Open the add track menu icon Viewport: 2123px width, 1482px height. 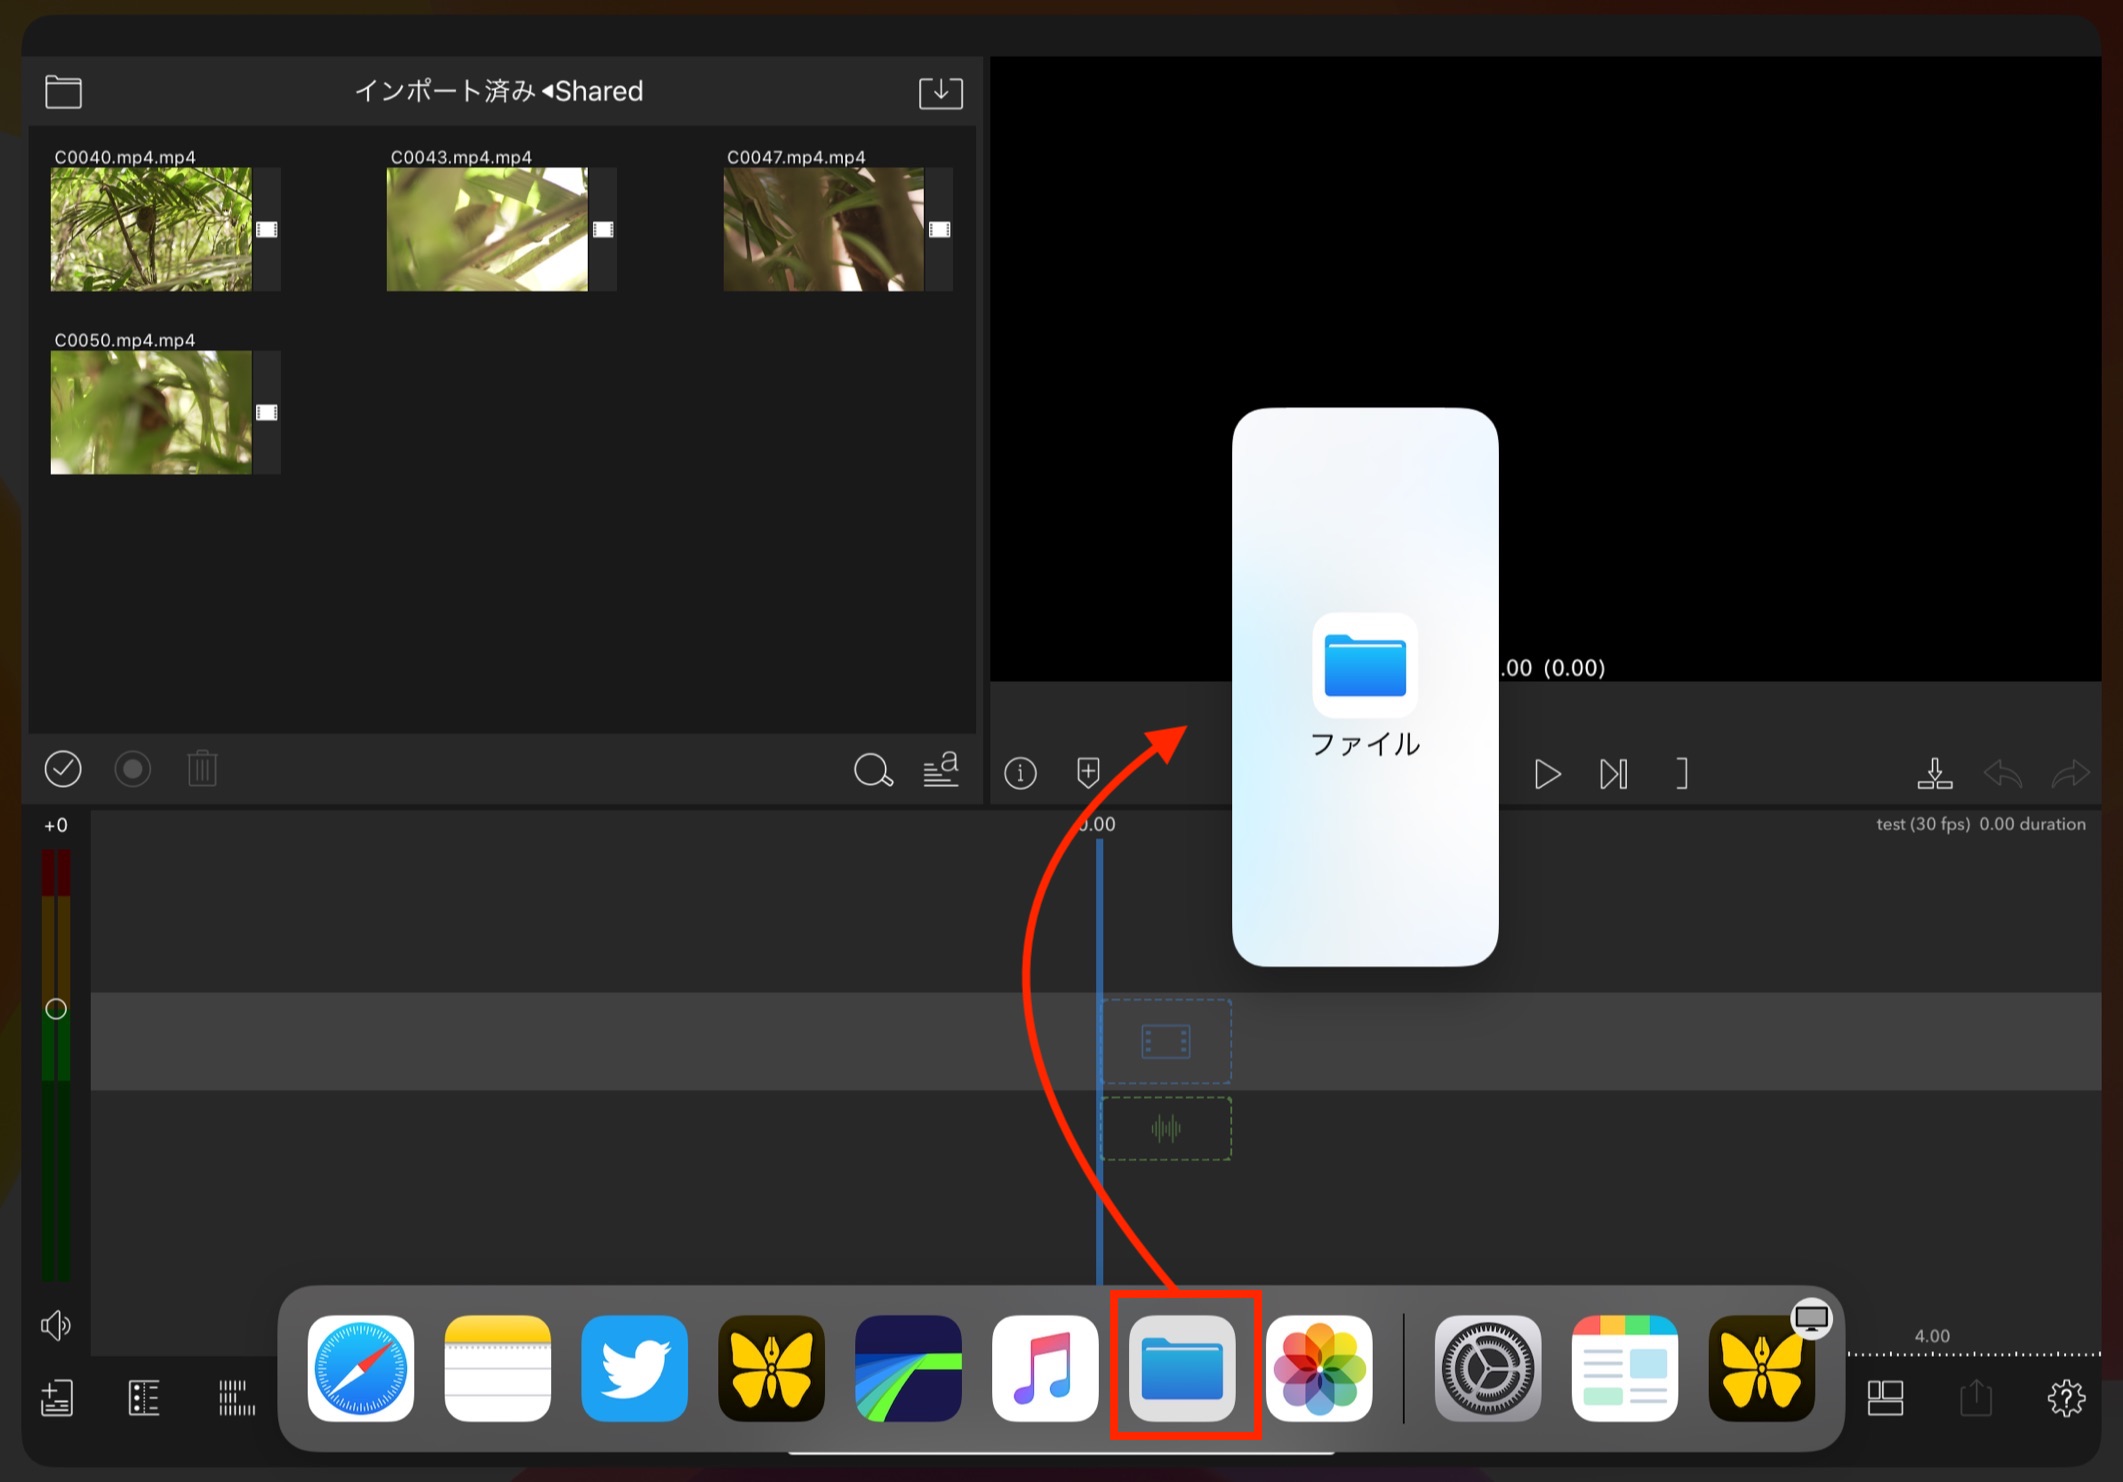click(57, 1398)
